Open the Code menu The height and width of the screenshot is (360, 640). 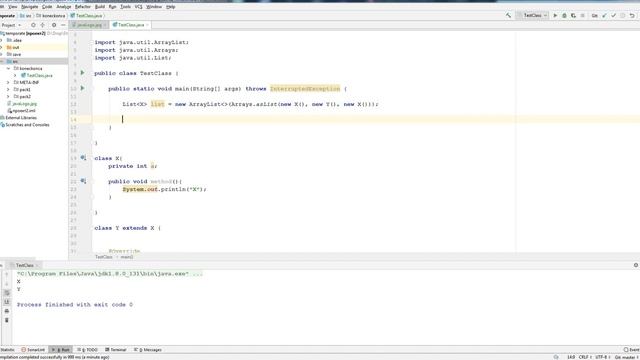[47, 7]
